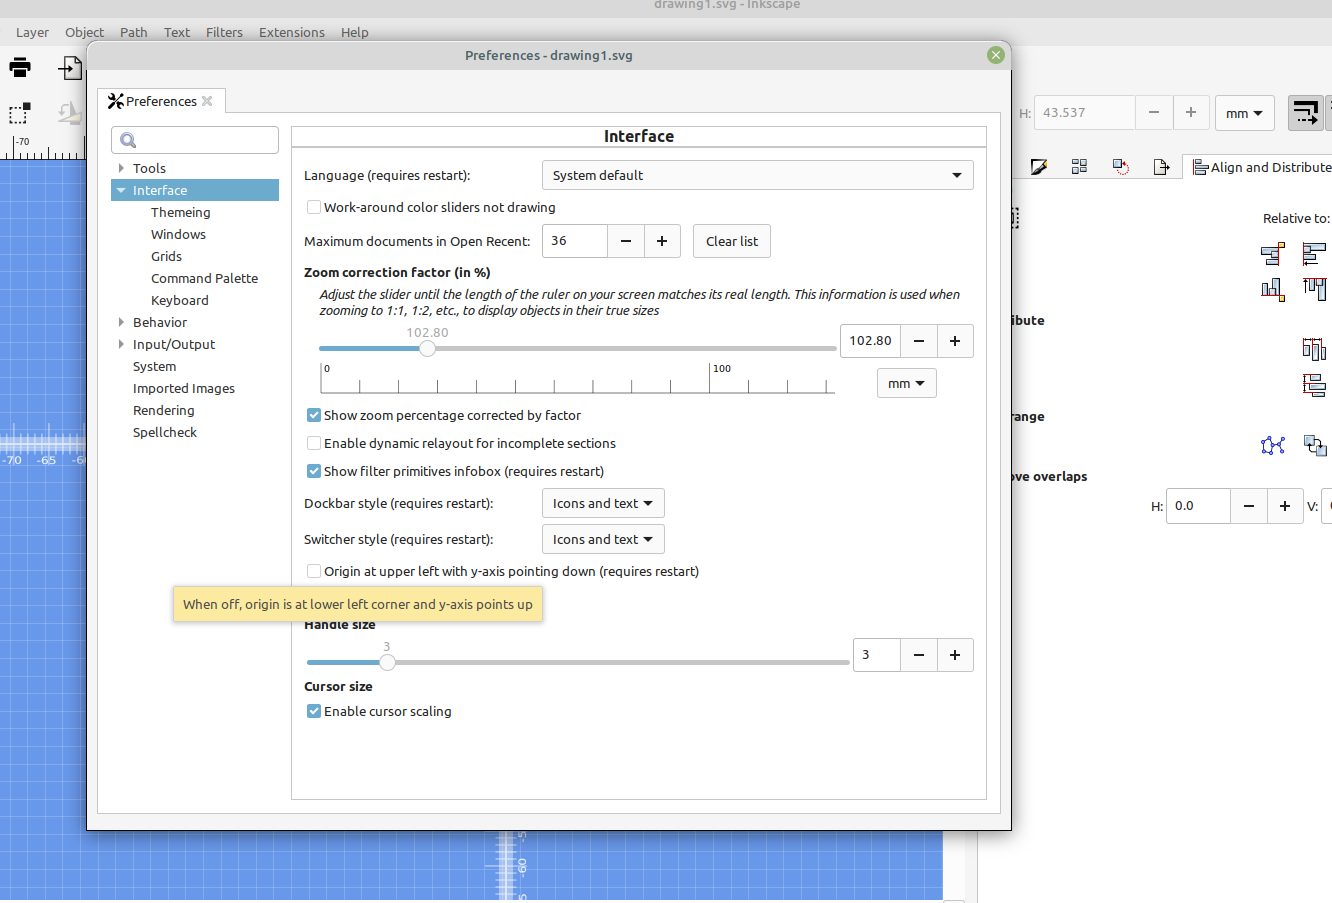Image resolution: width=1332 pixels, height=903 pixels.
Task: Open the Transform dock tab icon
Action: pyautogui.click(x=1121, y=167)
